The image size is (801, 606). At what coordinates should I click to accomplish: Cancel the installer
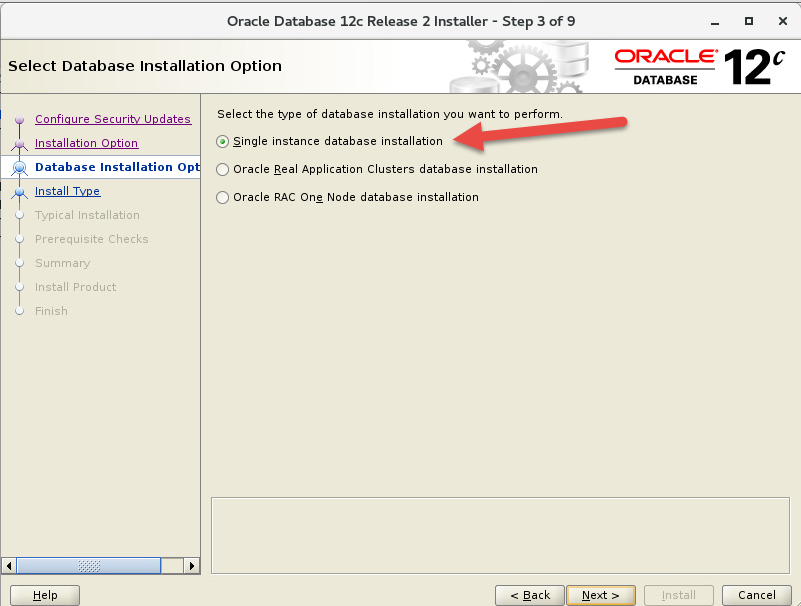(757, 595)
